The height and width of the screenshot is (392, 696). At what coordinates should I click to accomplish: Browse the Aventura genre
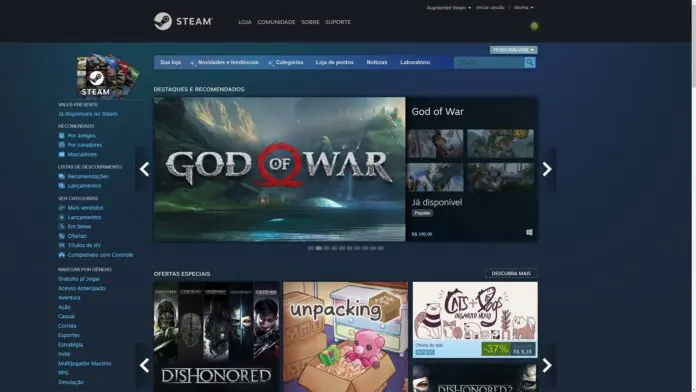(x=69, y=297)
